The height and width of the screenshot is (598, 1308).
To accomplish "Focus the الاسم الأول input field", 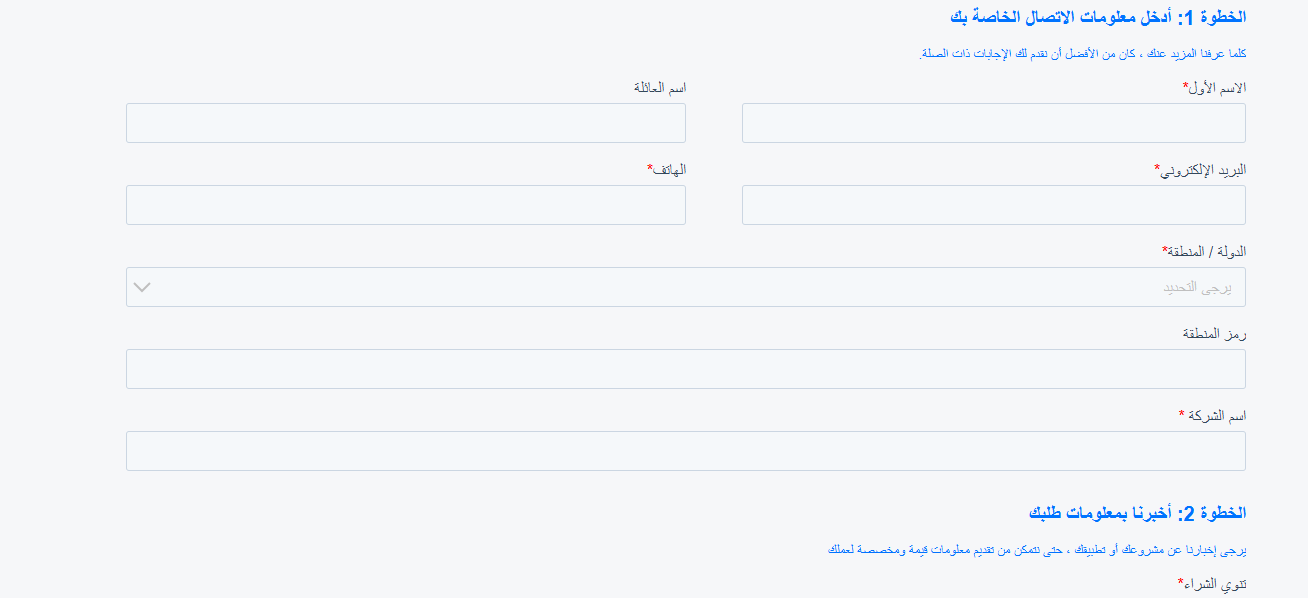I will point(993,123).
